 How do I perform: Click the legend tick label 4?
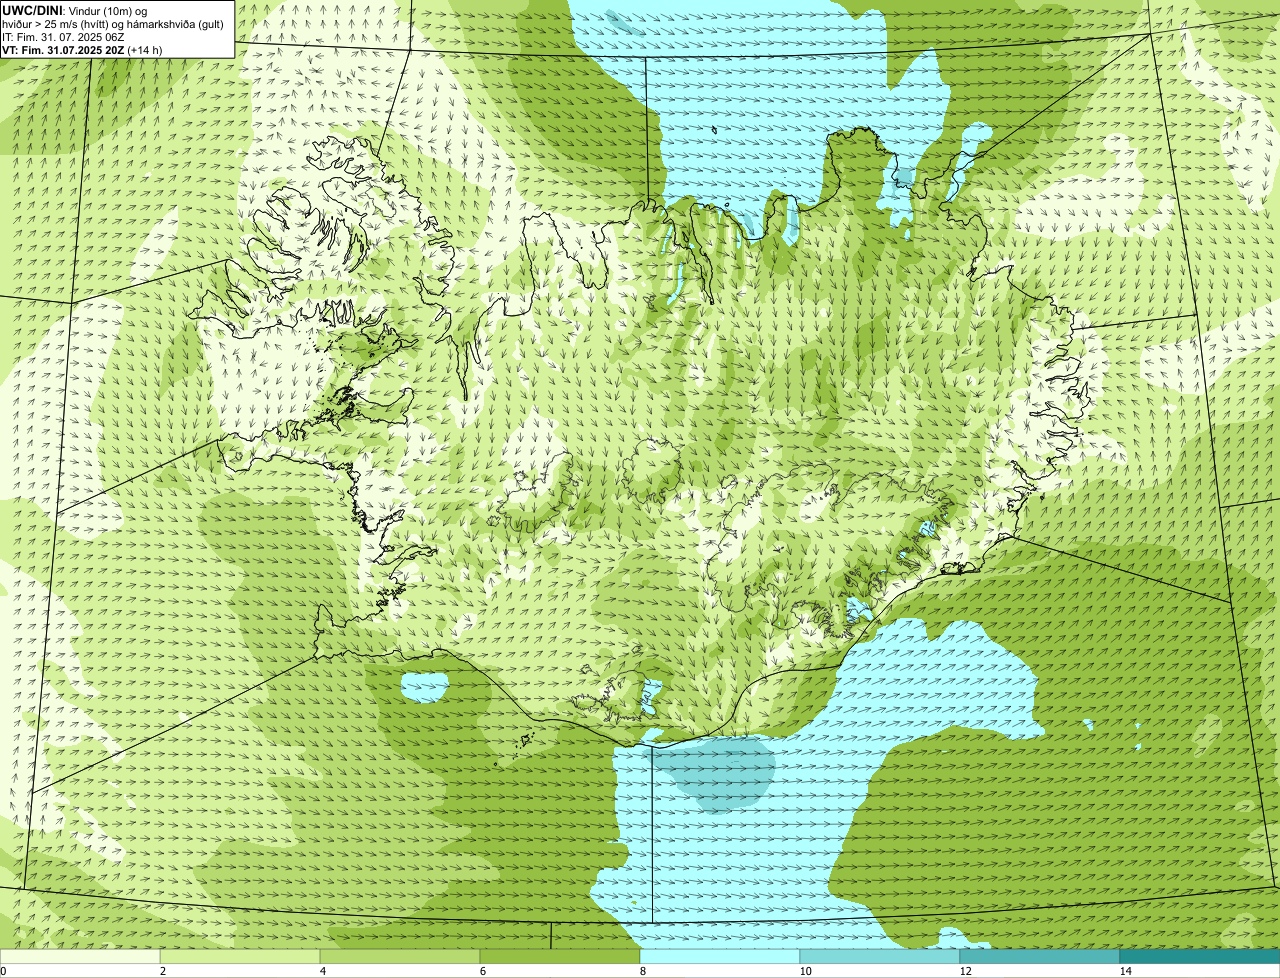(321, 970)
